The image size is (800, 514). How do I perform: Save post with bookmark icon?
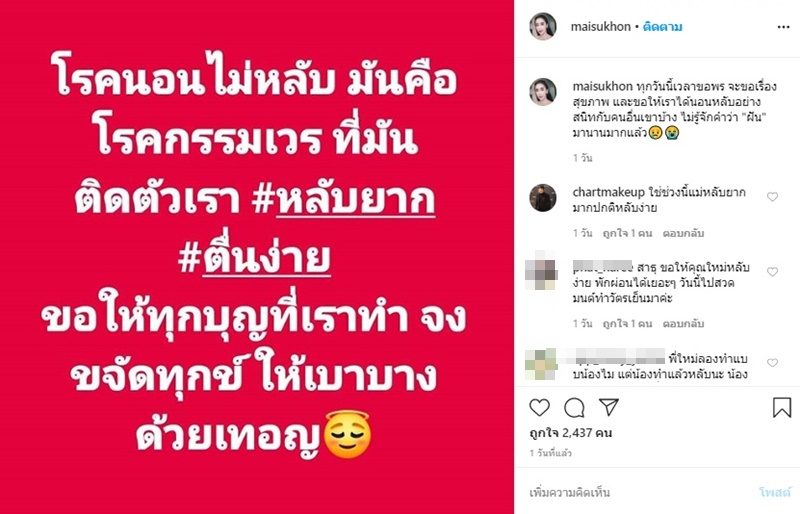click(782, 408)
